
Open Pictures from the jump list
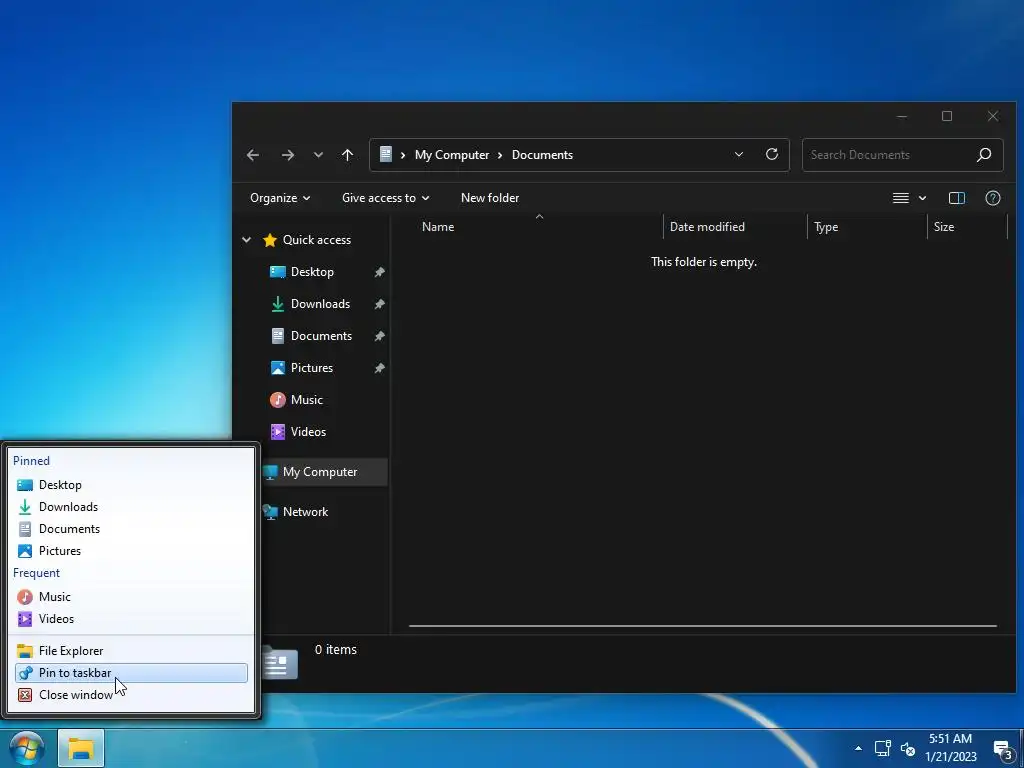pos(131,551)
